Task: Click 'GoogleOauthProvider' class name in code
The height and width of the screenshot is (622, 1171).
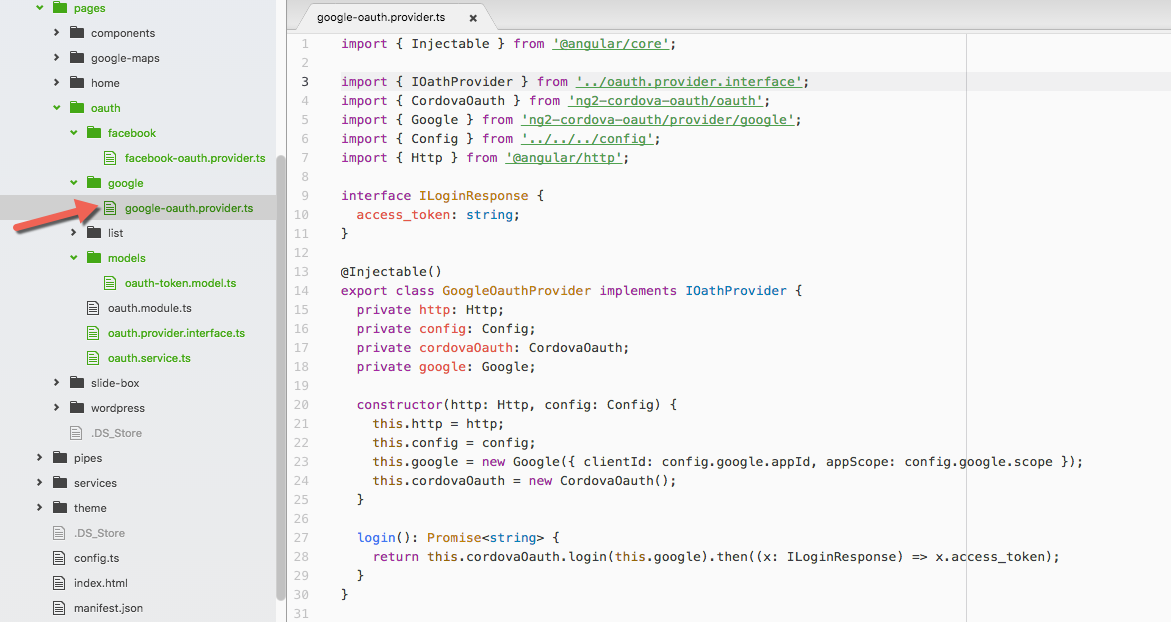Action: (x=517, y=290)
